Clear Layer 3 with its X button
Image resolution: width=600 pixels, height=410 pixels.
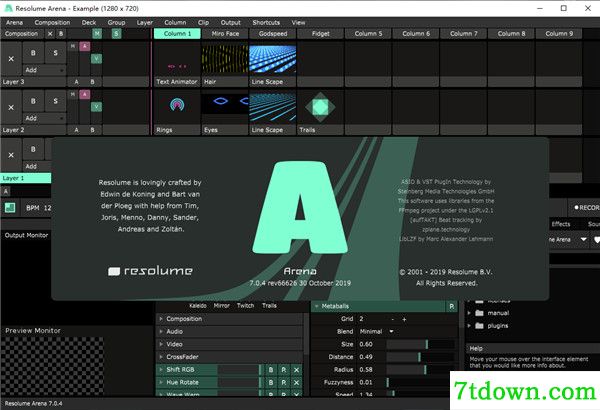pos(11,59)
